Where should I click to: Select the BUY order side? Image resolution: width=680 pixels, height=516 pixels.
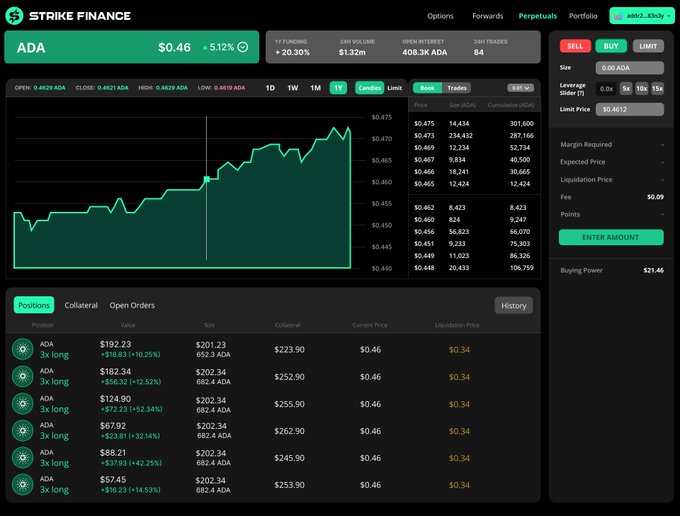click(611, 46)
